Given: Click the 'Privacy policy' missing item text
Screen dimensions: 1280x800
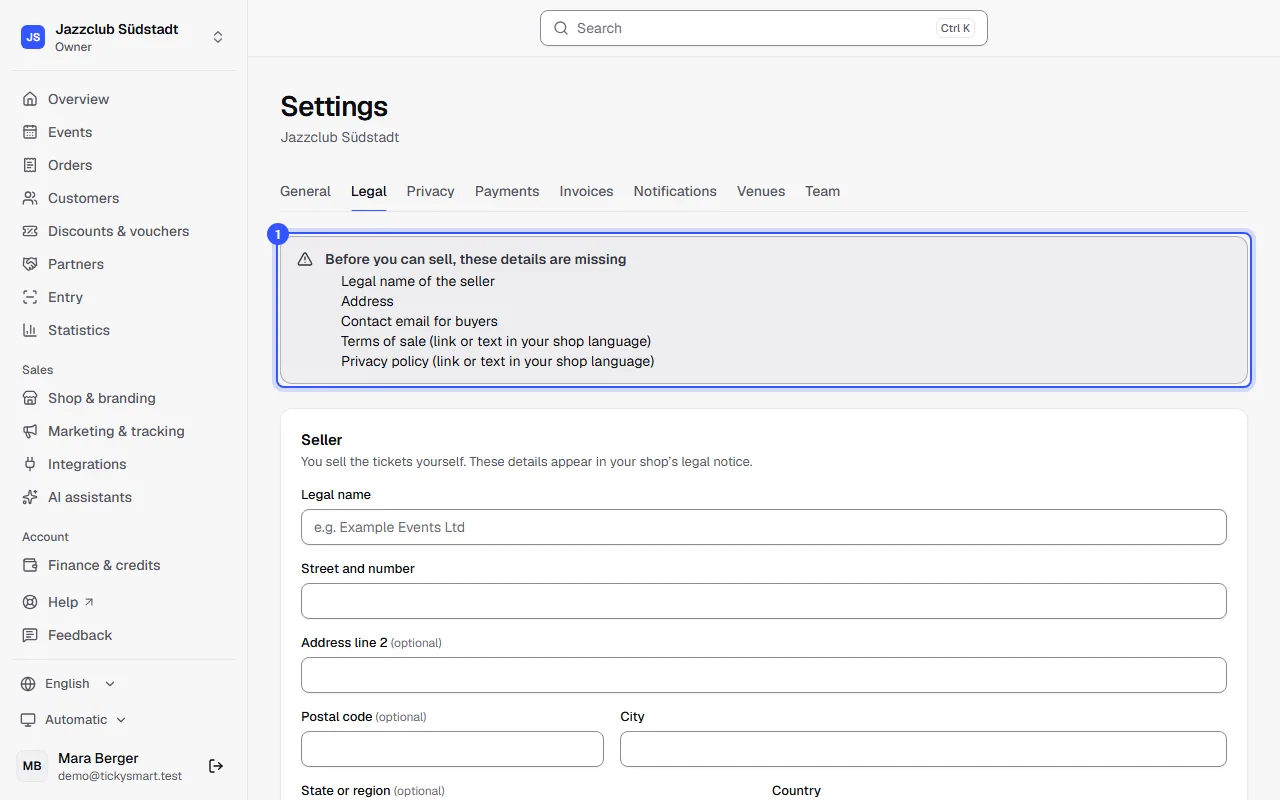Looking at the screenshot, I should [498, 361].
